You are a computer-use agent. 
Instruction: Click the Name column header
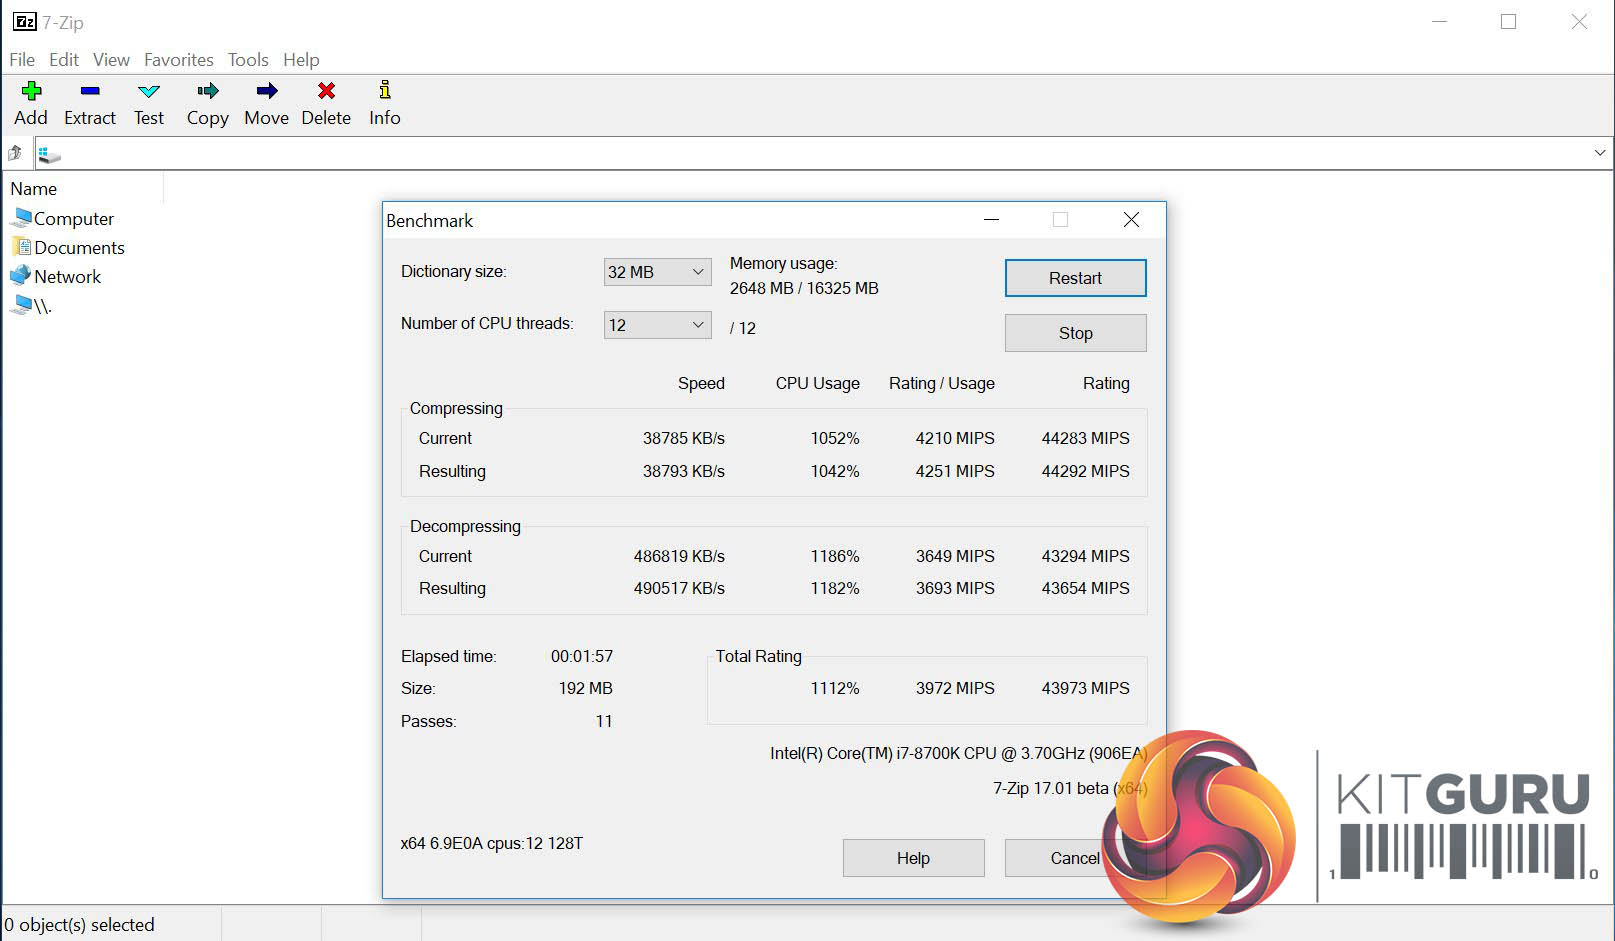click(x=34, y=189)
